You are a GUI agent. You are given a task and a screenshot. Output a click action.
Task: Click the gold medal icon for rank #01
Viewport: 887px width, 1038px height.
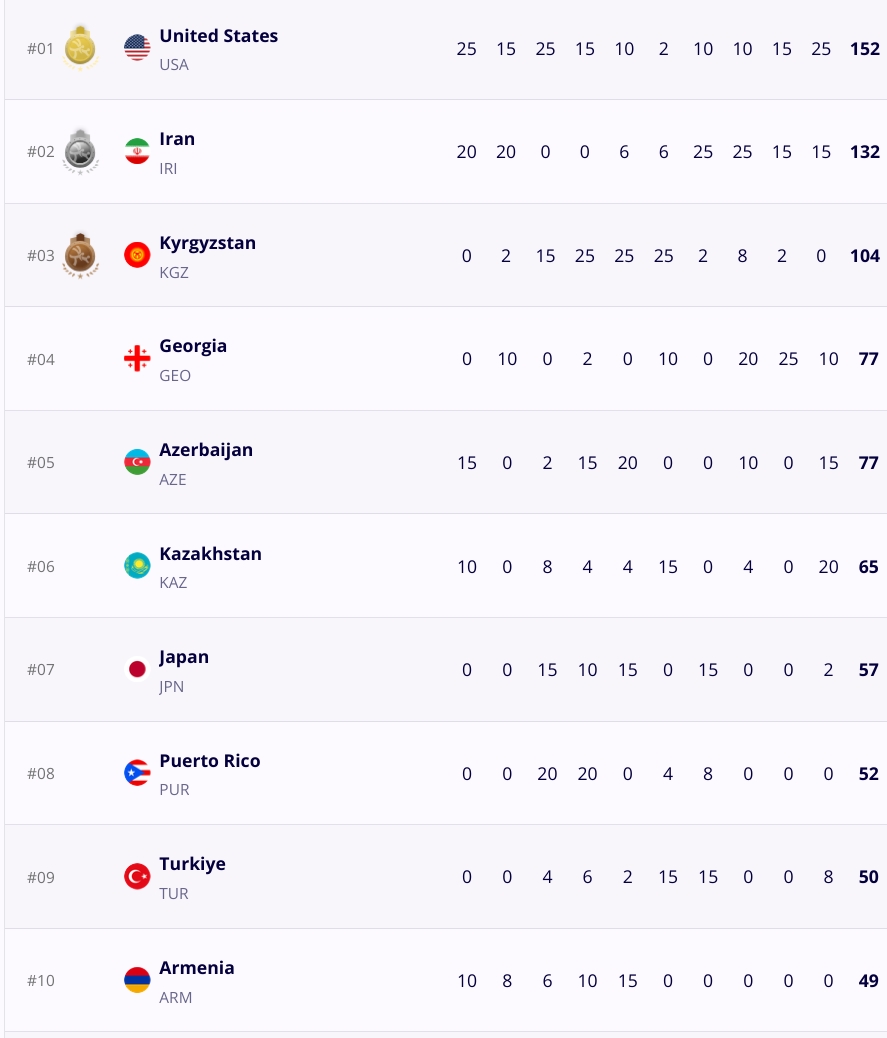(x=80, y=48)
